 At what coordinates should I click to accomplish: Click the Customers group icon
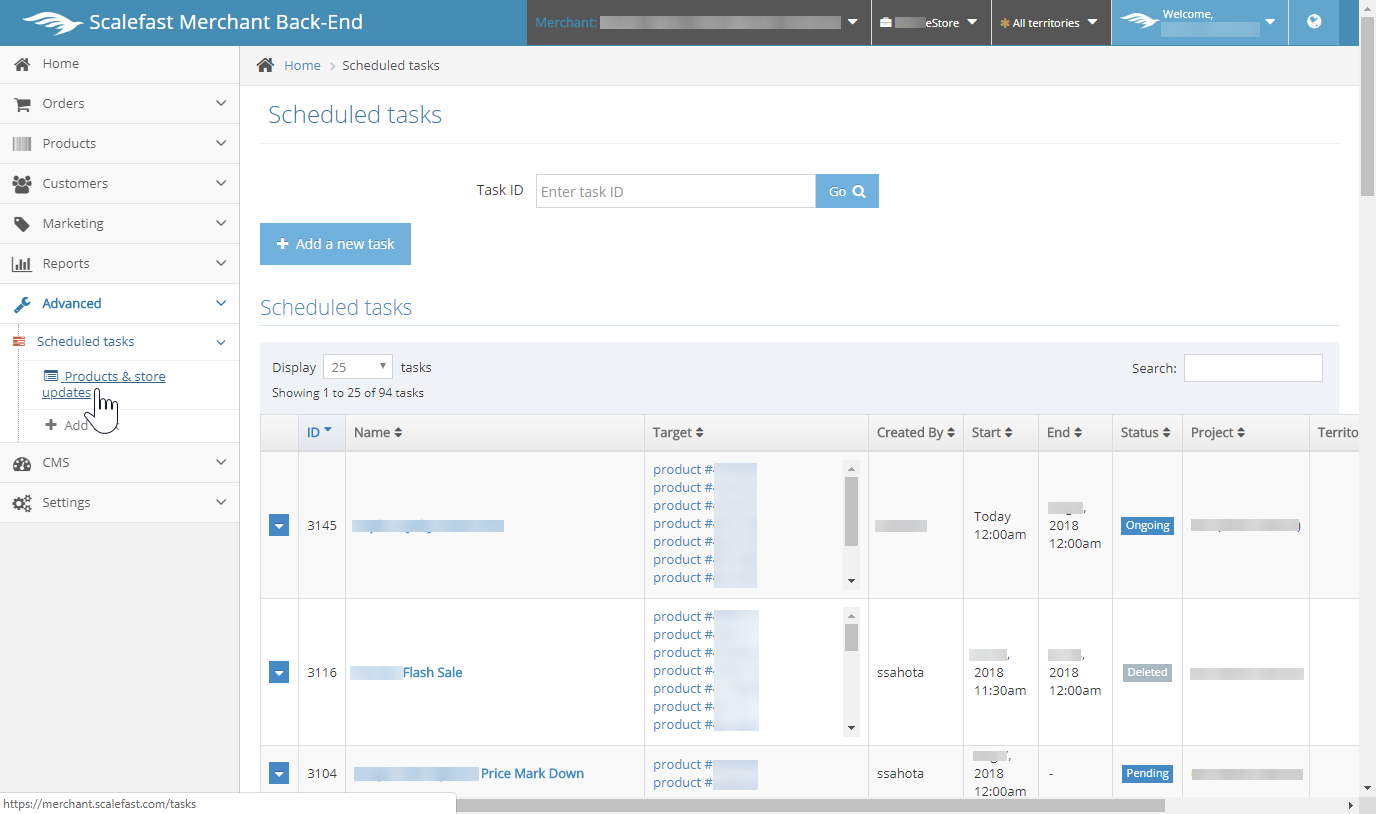pos(21,184)
